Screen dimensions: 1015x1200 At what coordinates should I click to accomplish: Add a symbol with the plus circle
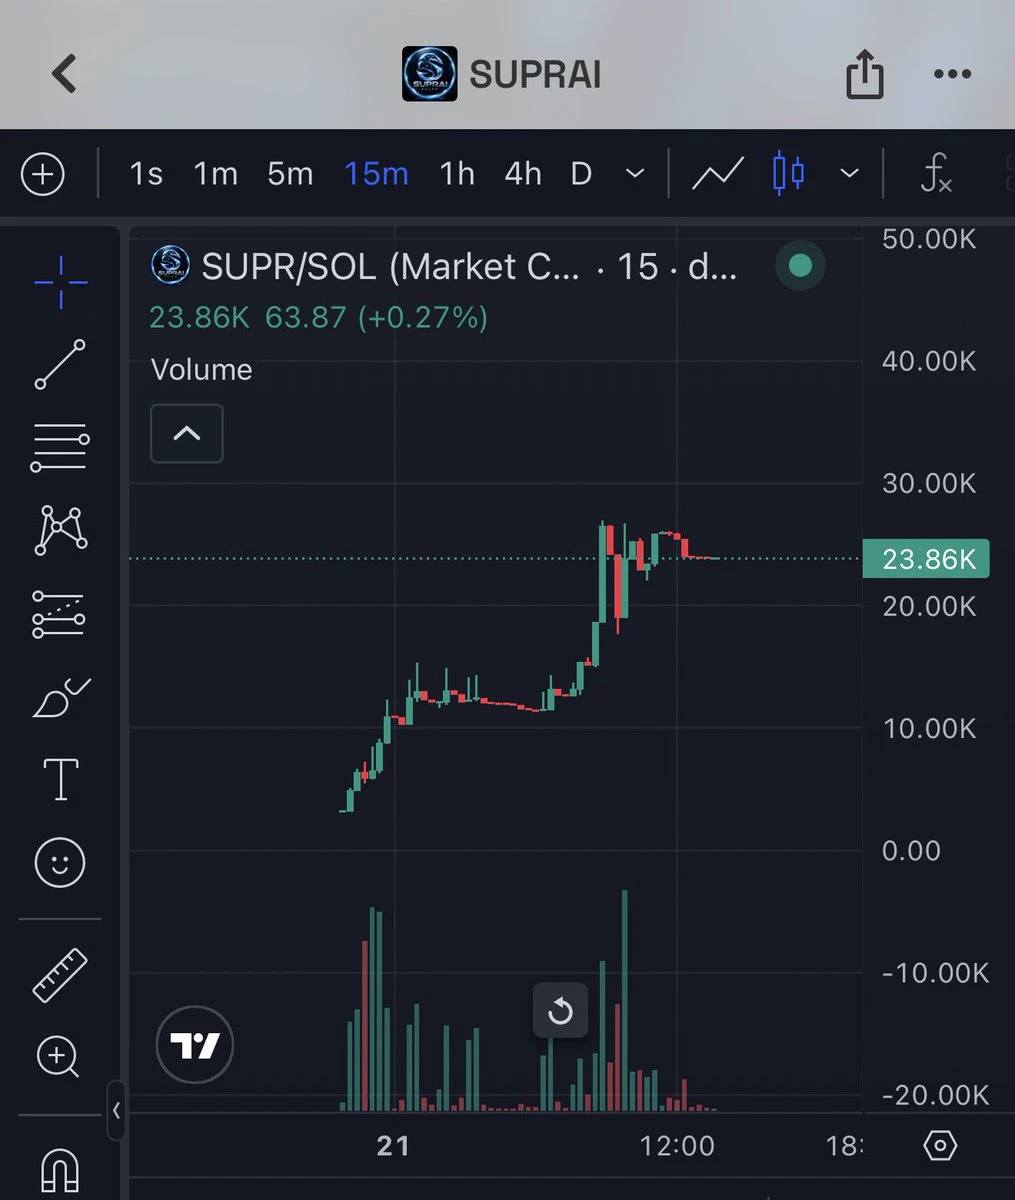coord(42,175)
